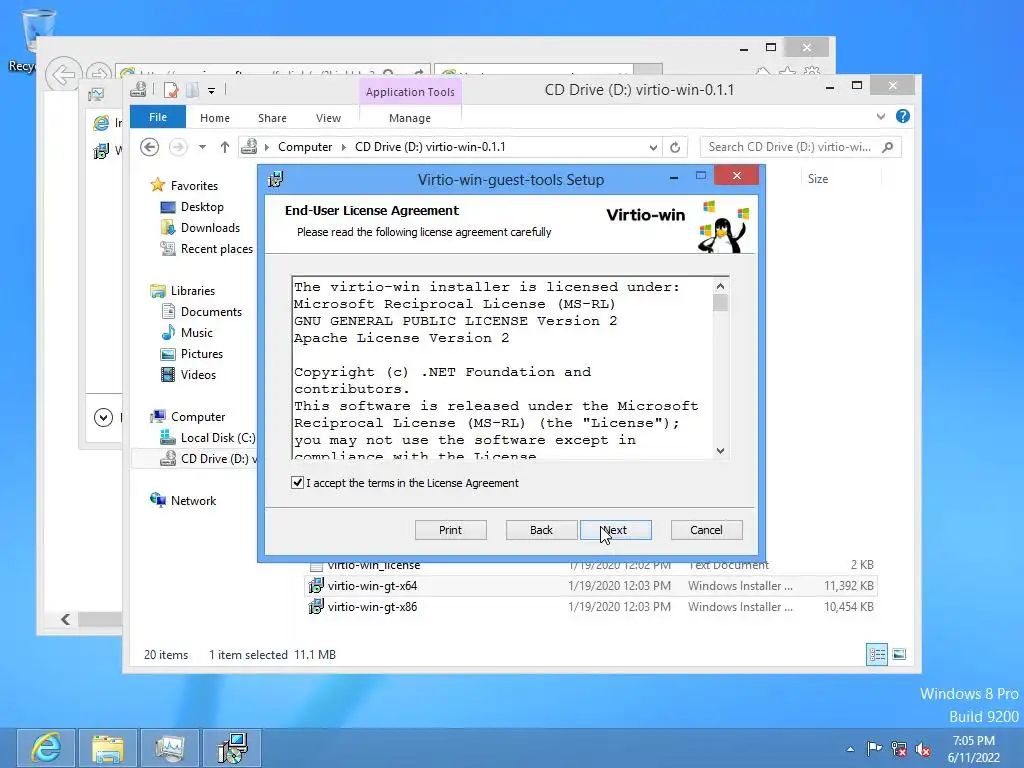Image resolution: width=1024 pixels, height=768 pixels.
Task: Expand the ribbon with chevron arrow
Action: click(881, 116)
